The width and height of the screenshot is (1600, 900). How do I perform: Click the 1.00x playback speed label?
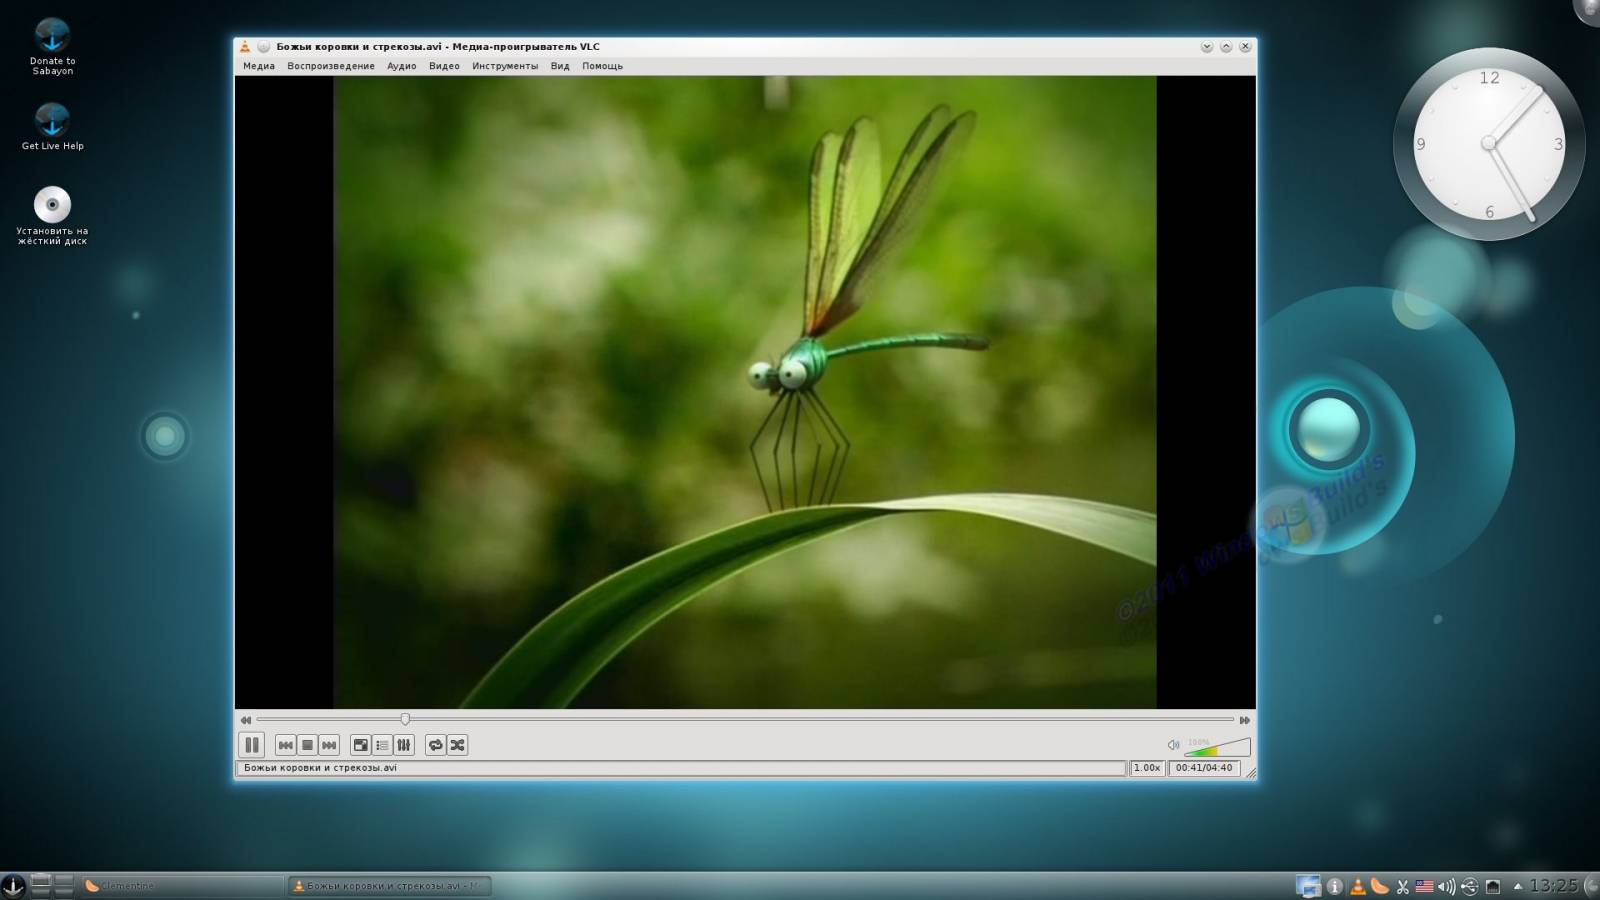click(1147, 768)
